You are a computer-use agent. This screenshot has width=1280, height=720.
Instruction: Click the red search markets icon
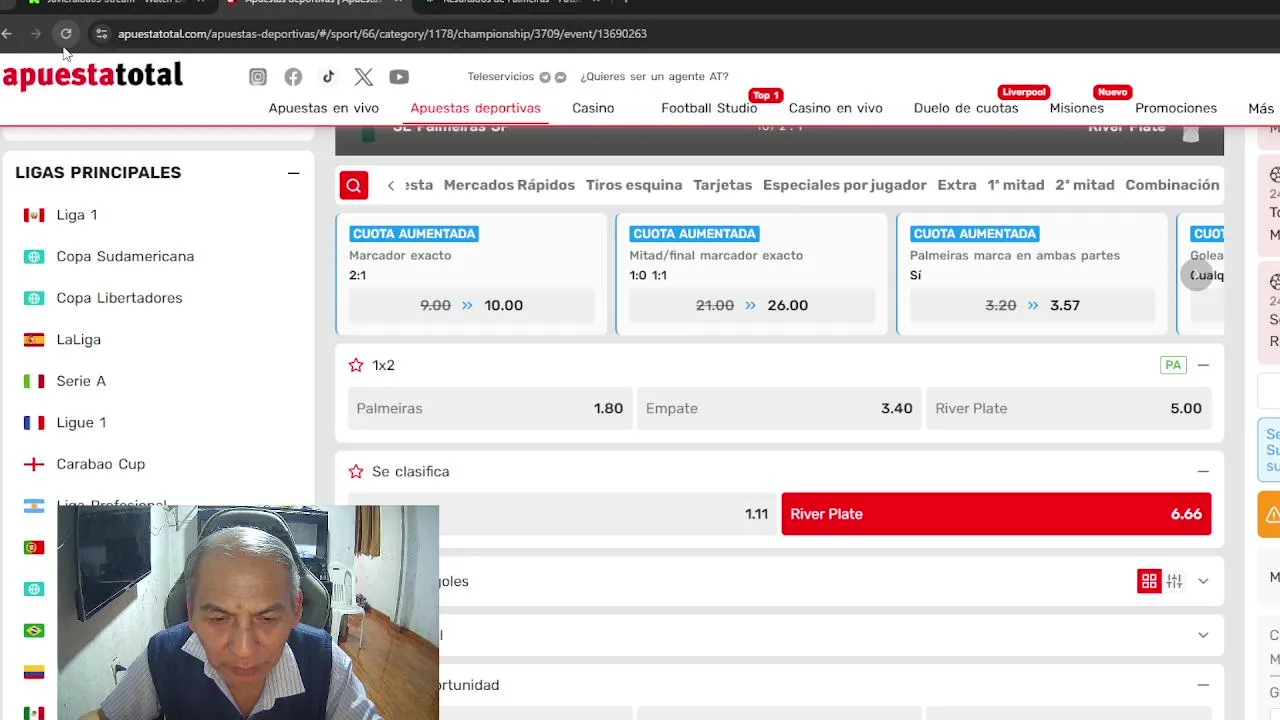coord(354,185)
